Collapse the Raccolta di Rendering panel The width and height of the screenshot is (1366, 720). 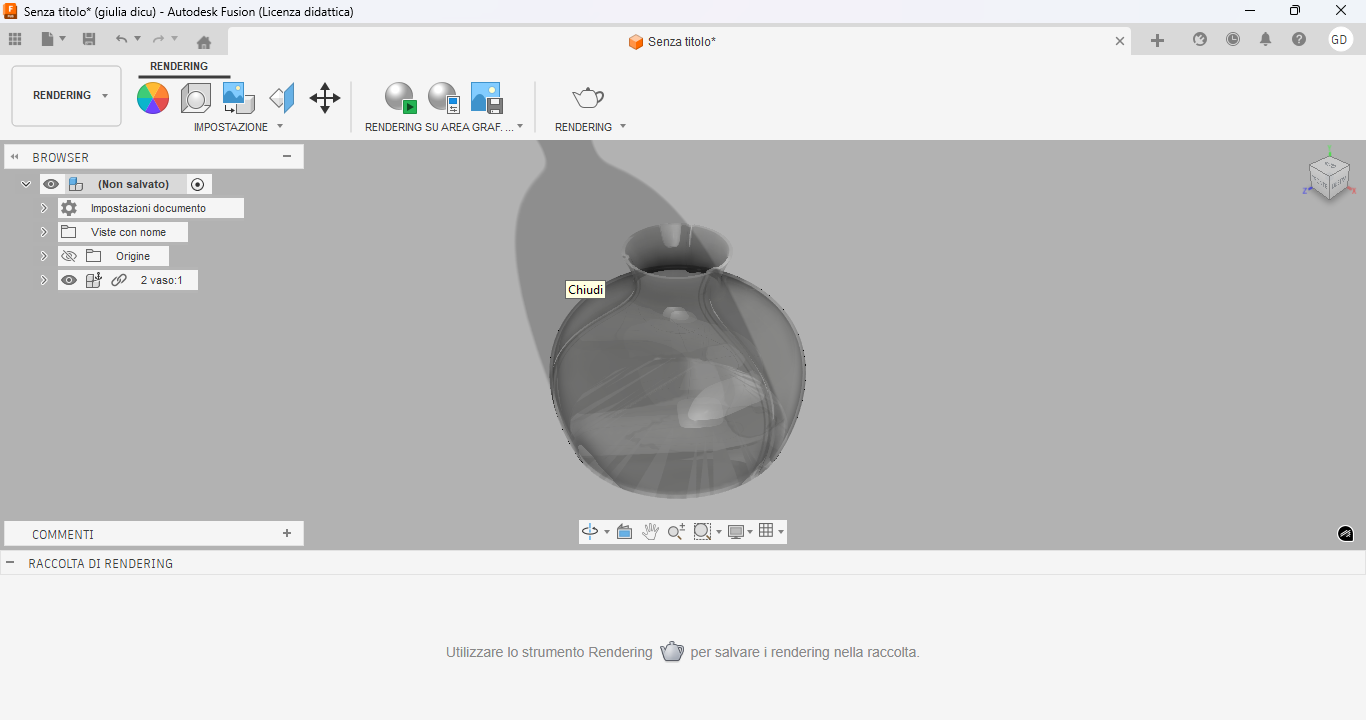tap(12, 563)
